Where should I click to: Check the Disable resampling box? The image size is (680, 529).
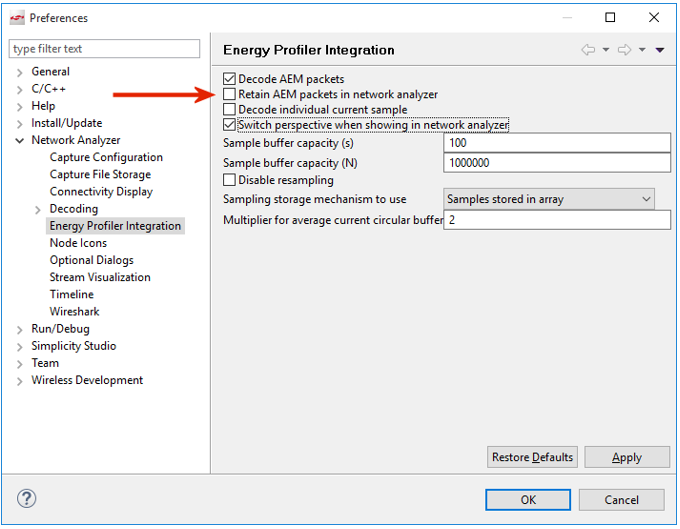click(x=229, y=180)
